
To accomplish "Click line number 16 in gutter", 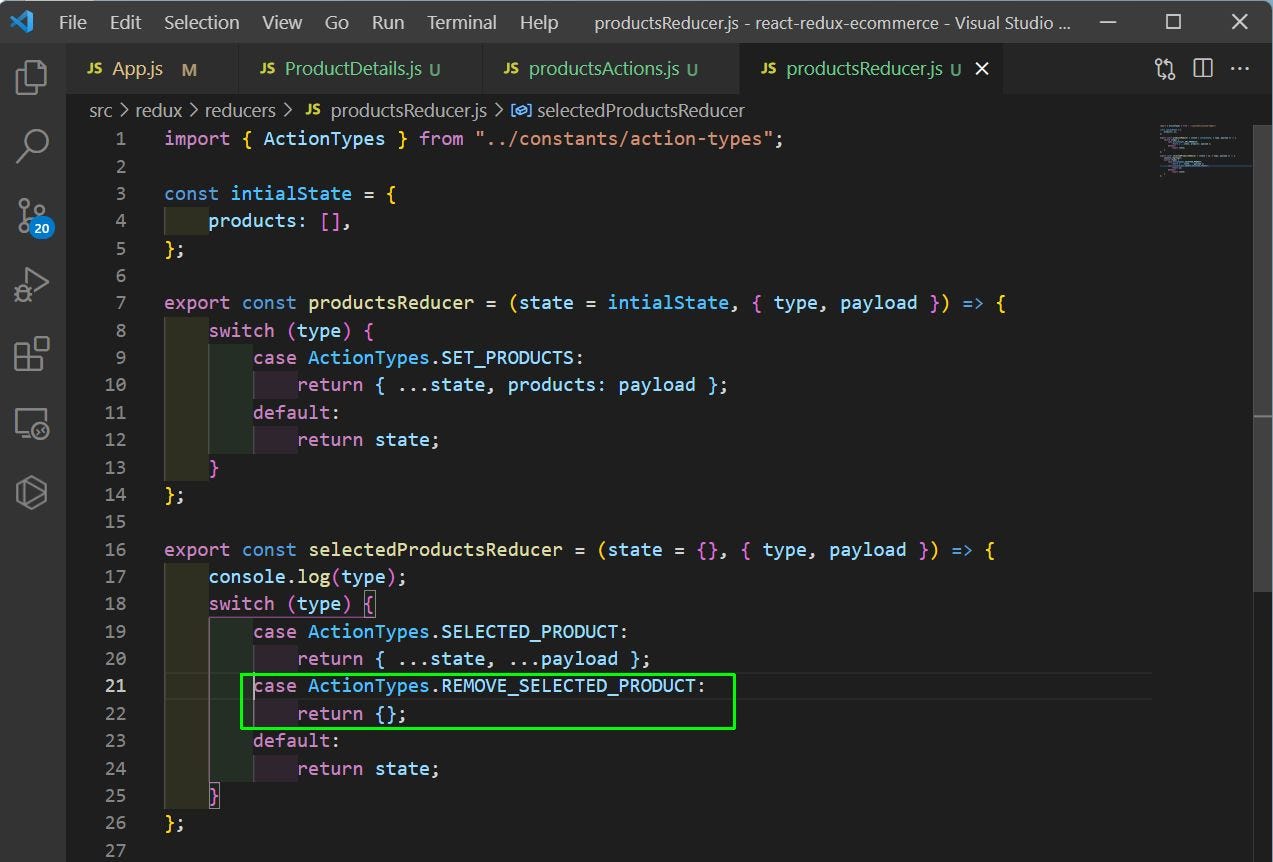I will point(115,550).
